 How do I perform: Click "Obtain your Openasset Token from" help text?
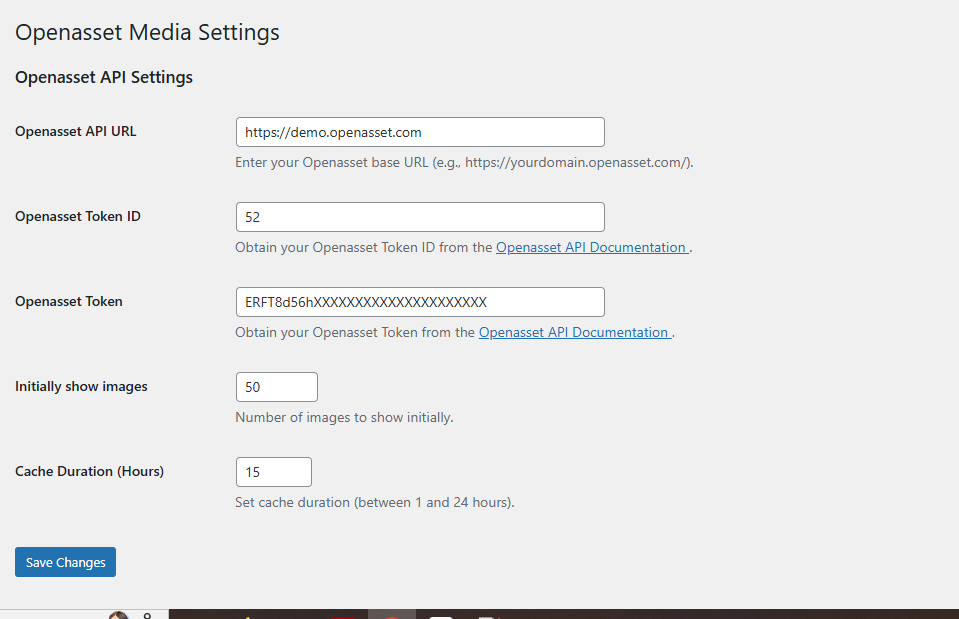tap(355, 332)
